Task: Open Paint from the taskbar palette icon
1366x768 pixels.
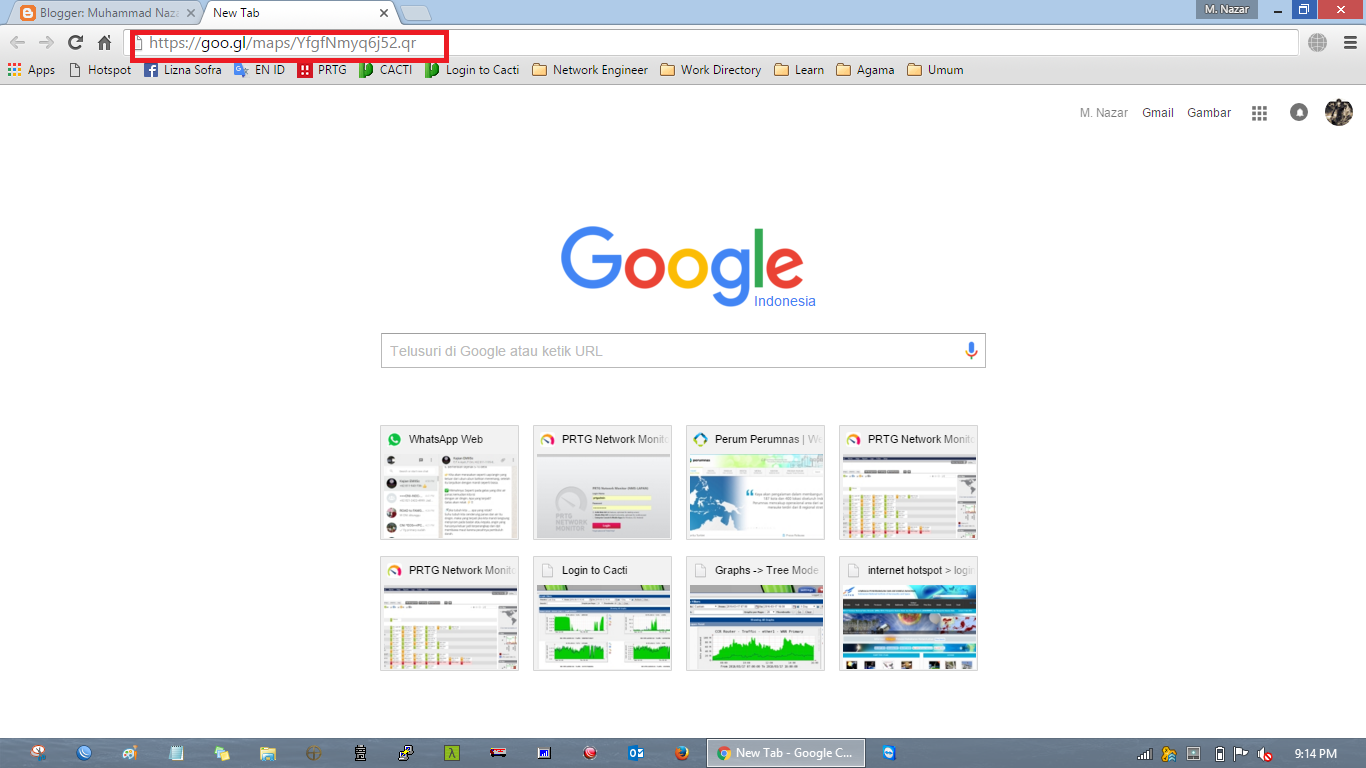Action: (130, 753)
